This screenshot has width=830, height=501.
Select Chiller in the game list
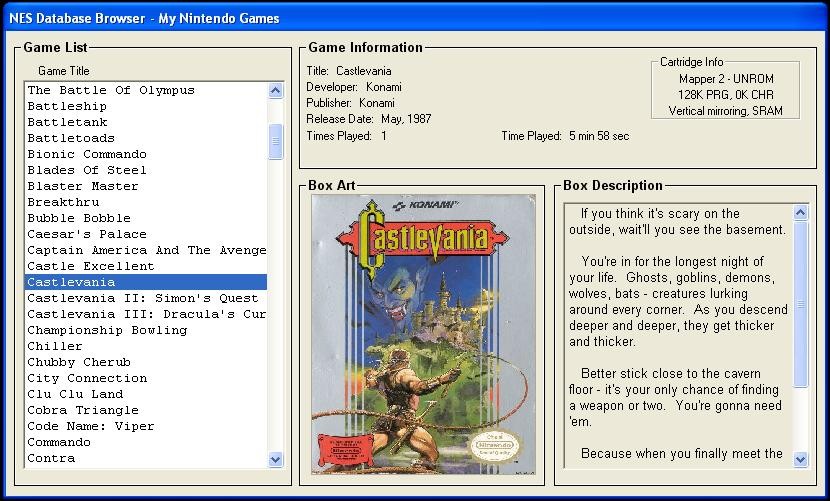click(146, 346)
